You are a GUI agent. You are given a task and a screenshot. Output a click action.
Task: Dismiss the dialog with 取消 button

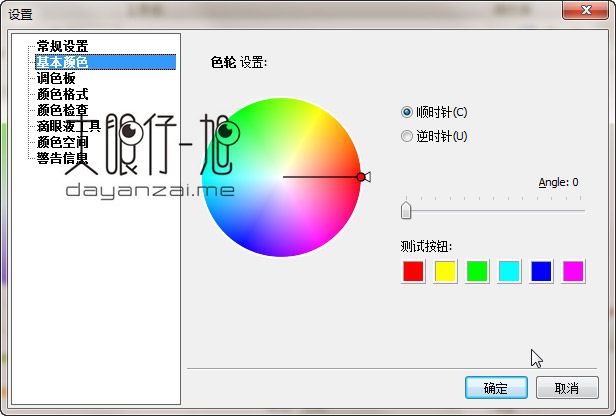[567, 388]
